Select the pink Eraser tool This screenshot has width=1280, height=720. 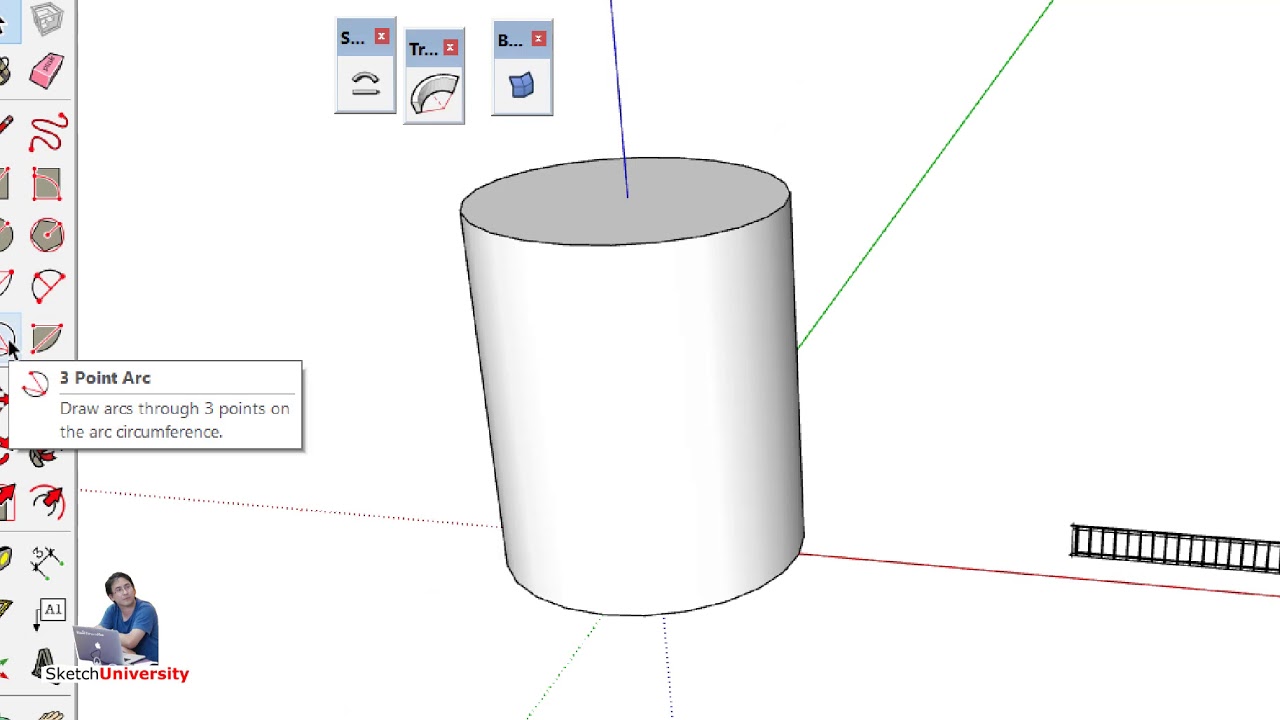pyautogui.click(x=47, y=72)
